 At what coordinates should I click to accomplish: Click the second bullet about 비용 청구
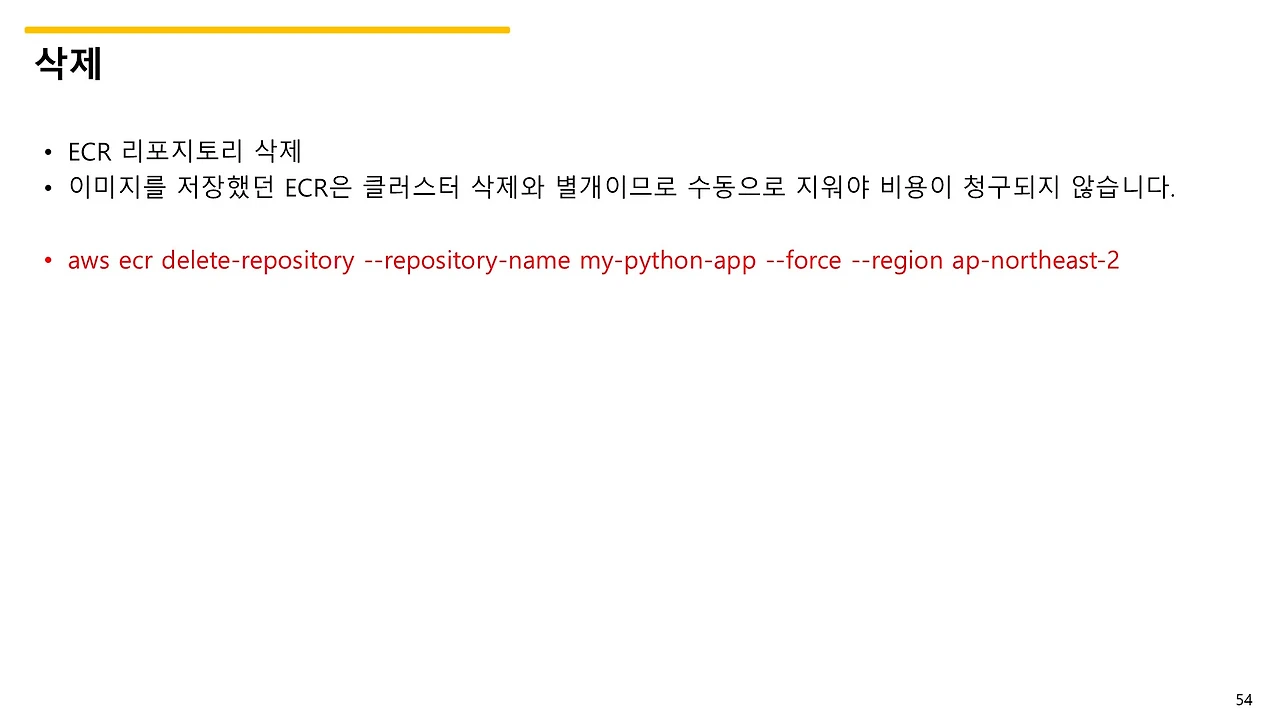[x=620, y=188]
